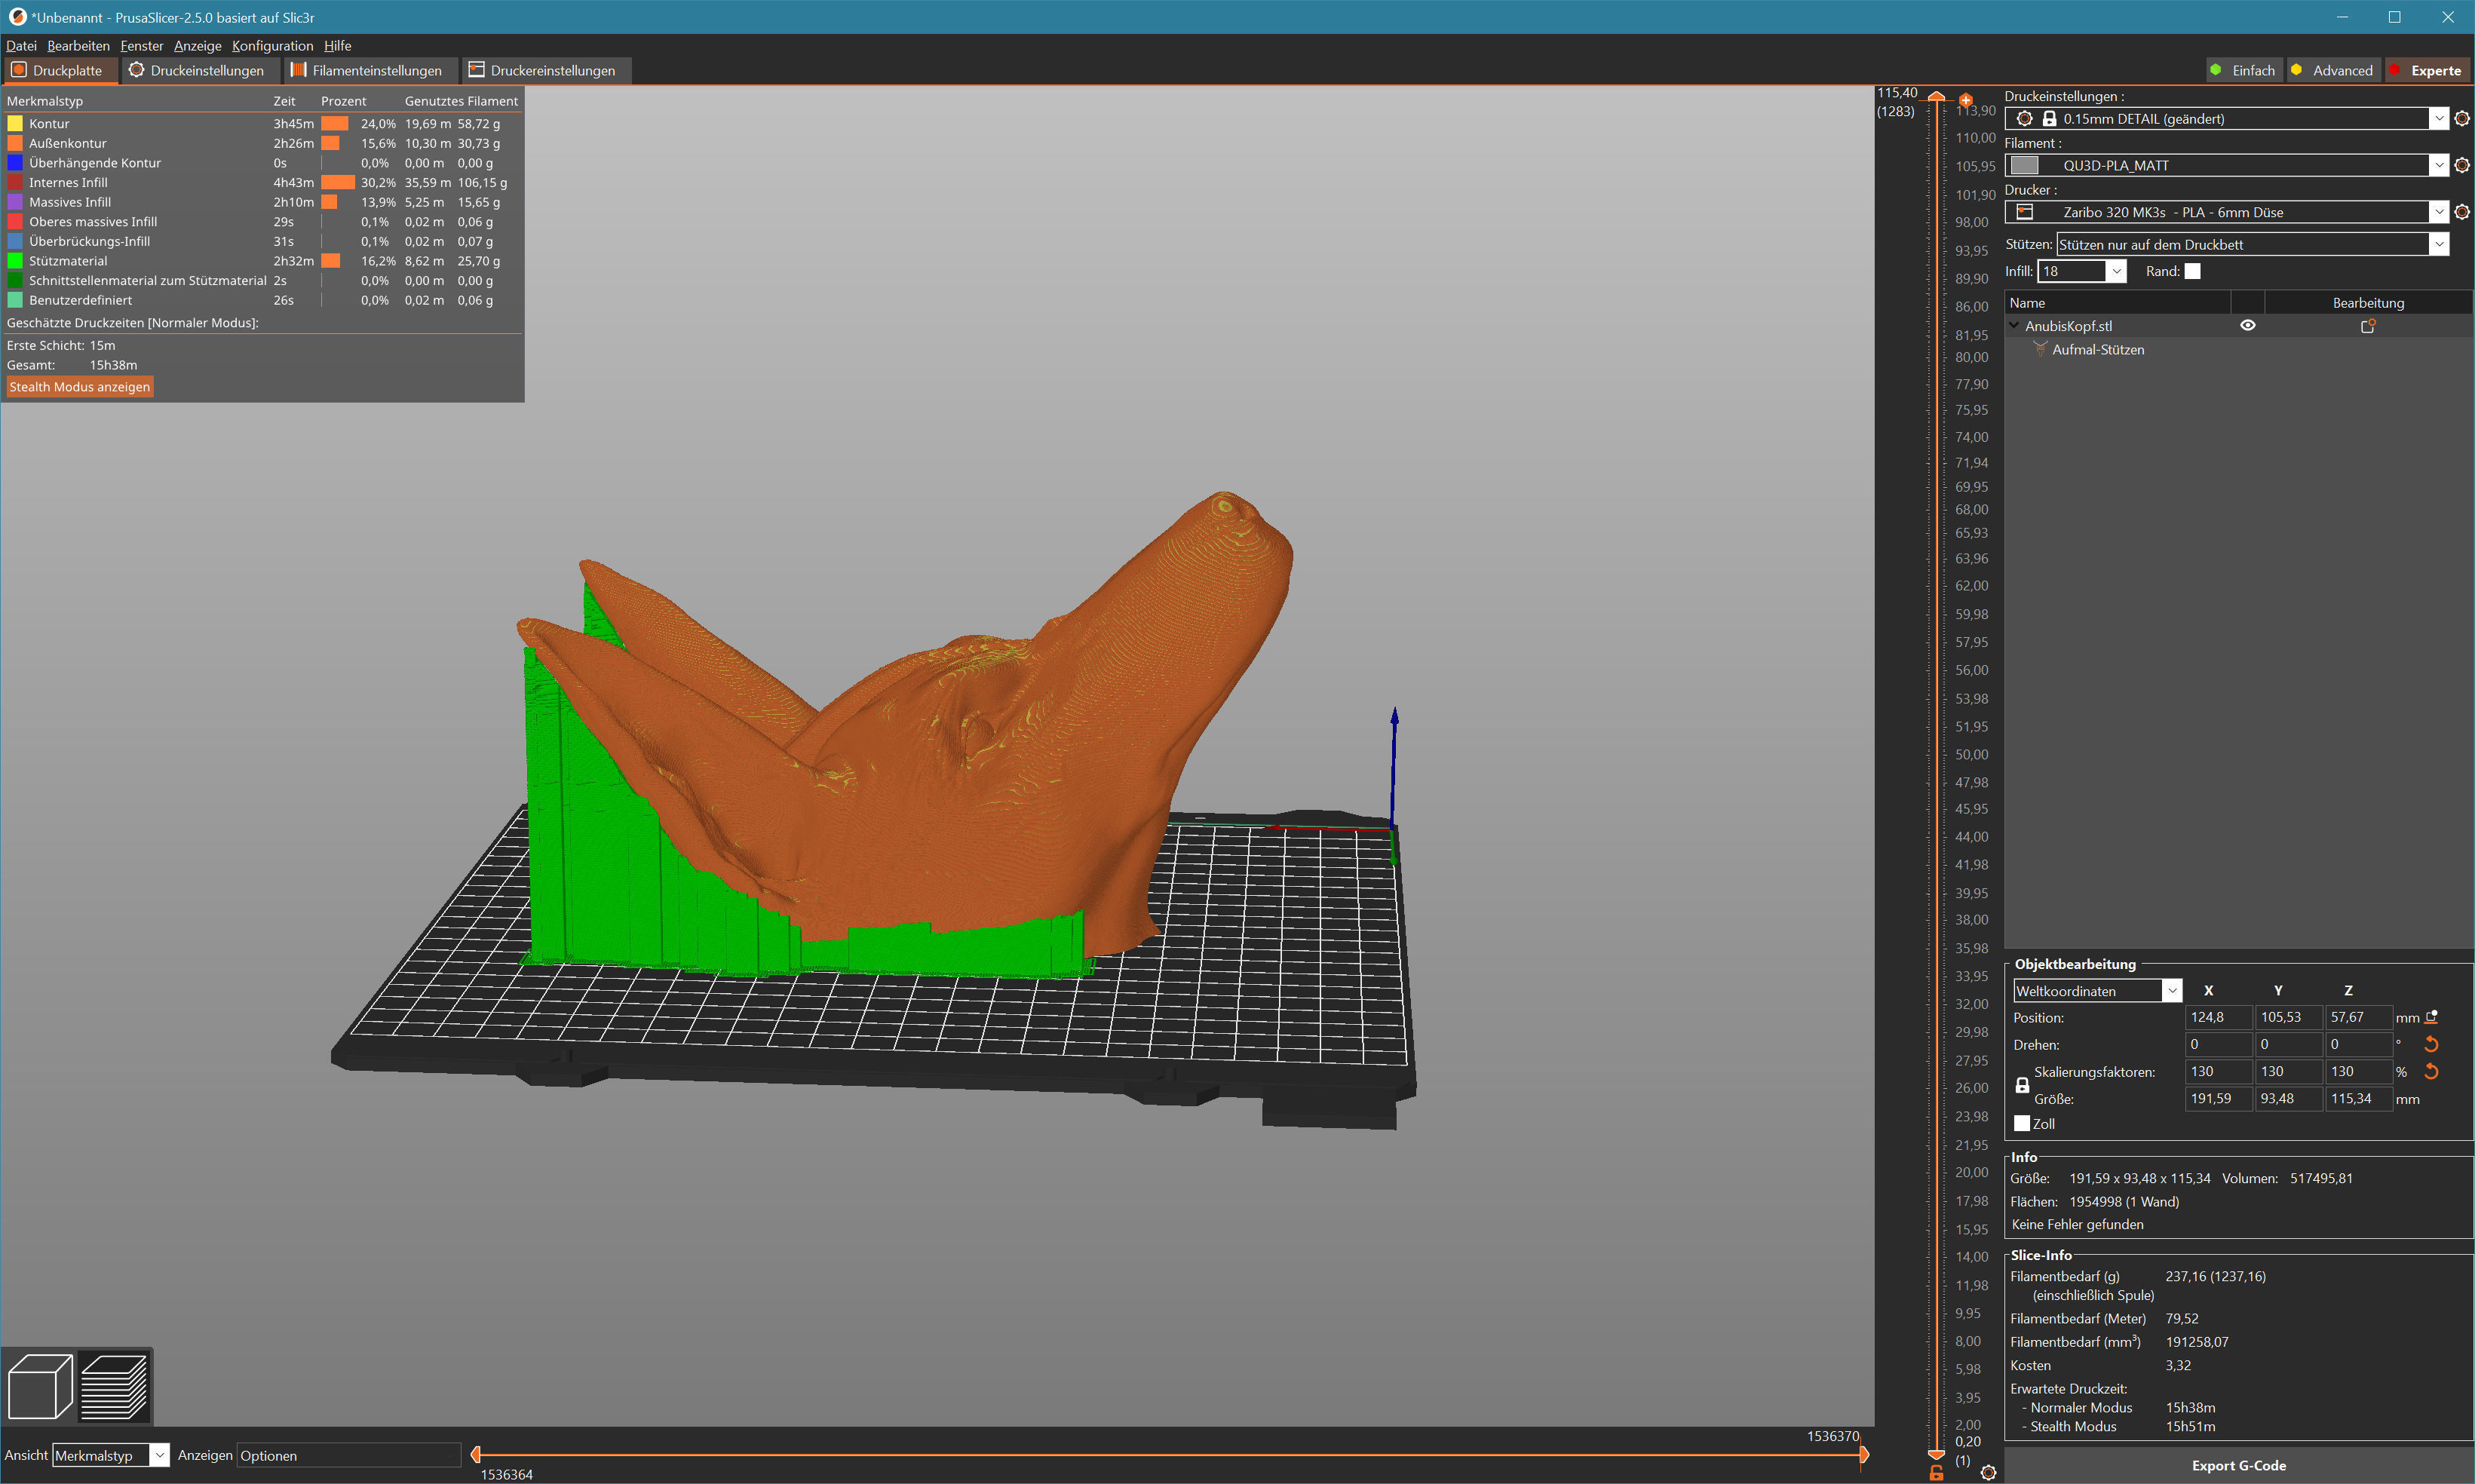
Task: Switch to the layers preview view
Action: (114, 1386)
